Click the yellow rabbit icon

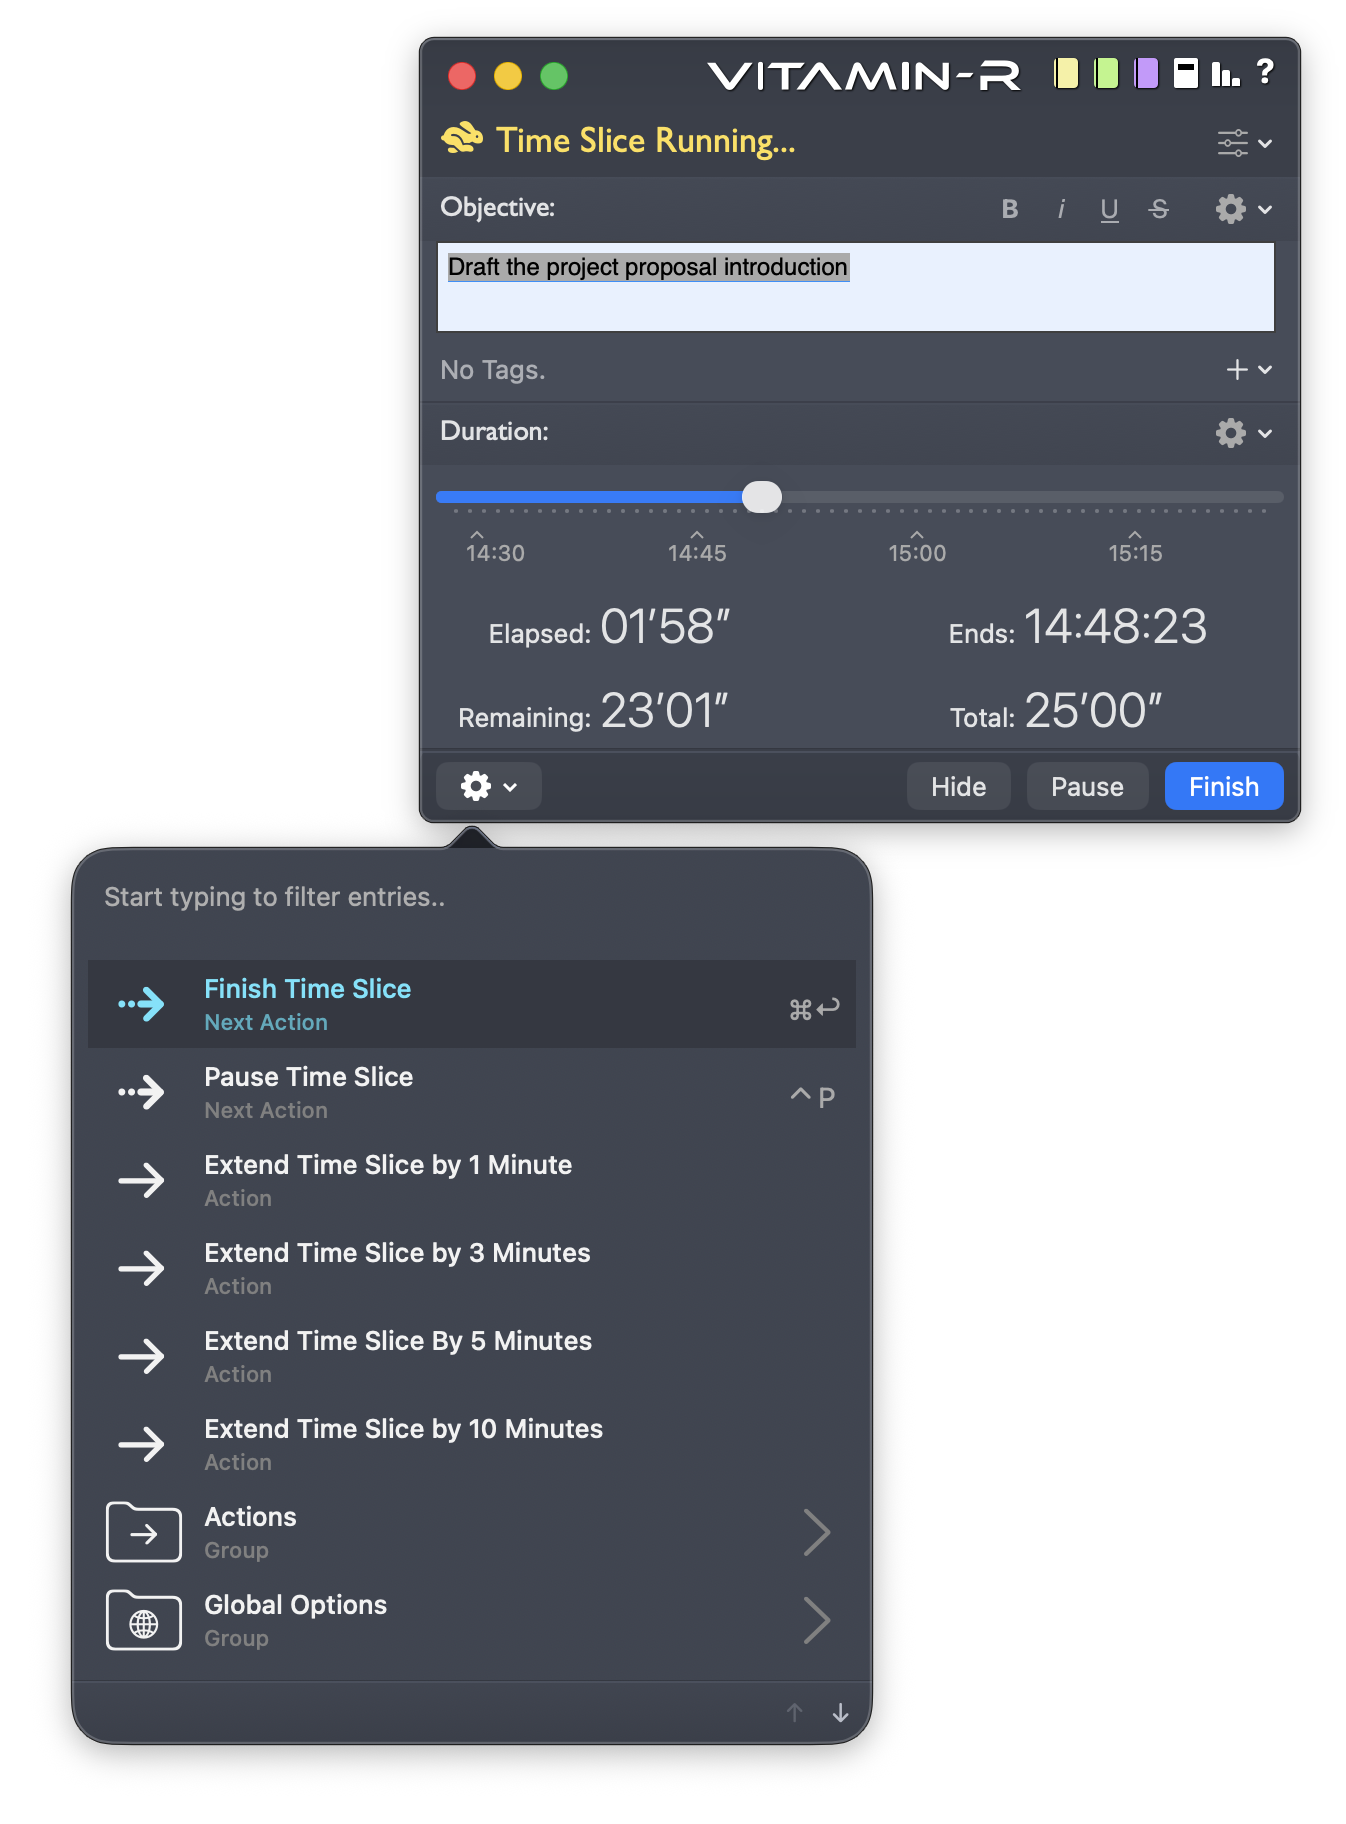pyautogui.click(x=462, y=139)
